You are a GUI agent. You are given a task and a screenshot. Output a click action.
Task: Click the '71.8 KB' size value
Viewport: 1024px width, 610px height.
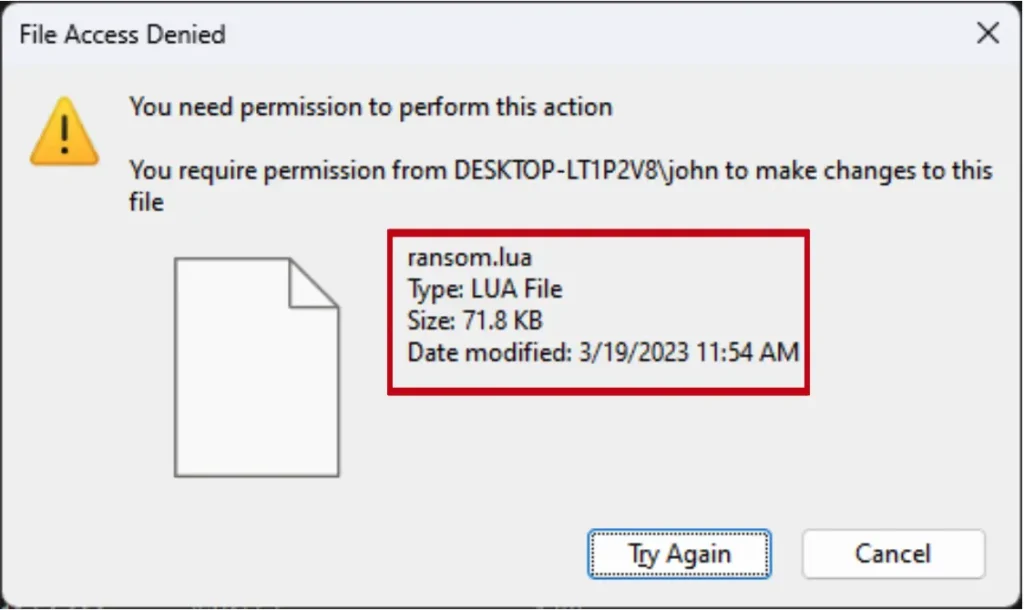pos(502,321)
